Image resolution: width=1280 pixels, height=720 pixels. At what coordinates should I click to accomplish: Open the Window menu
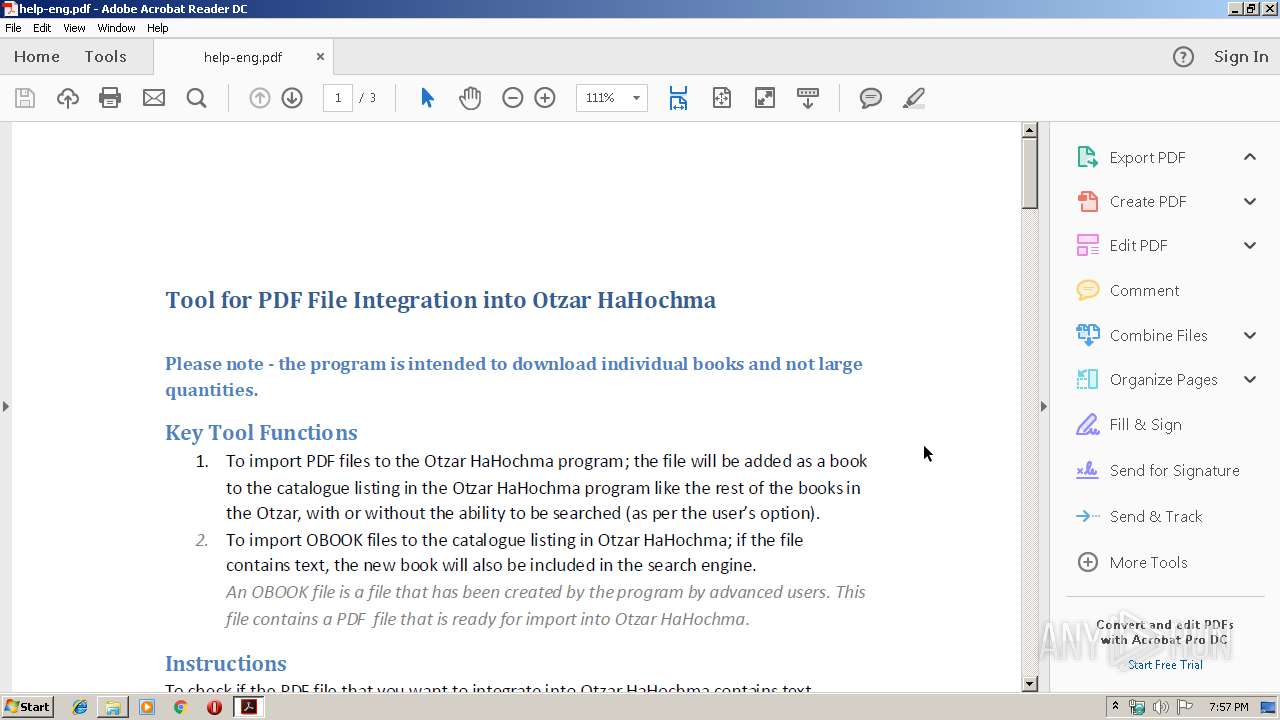click(x=116, y=28)
